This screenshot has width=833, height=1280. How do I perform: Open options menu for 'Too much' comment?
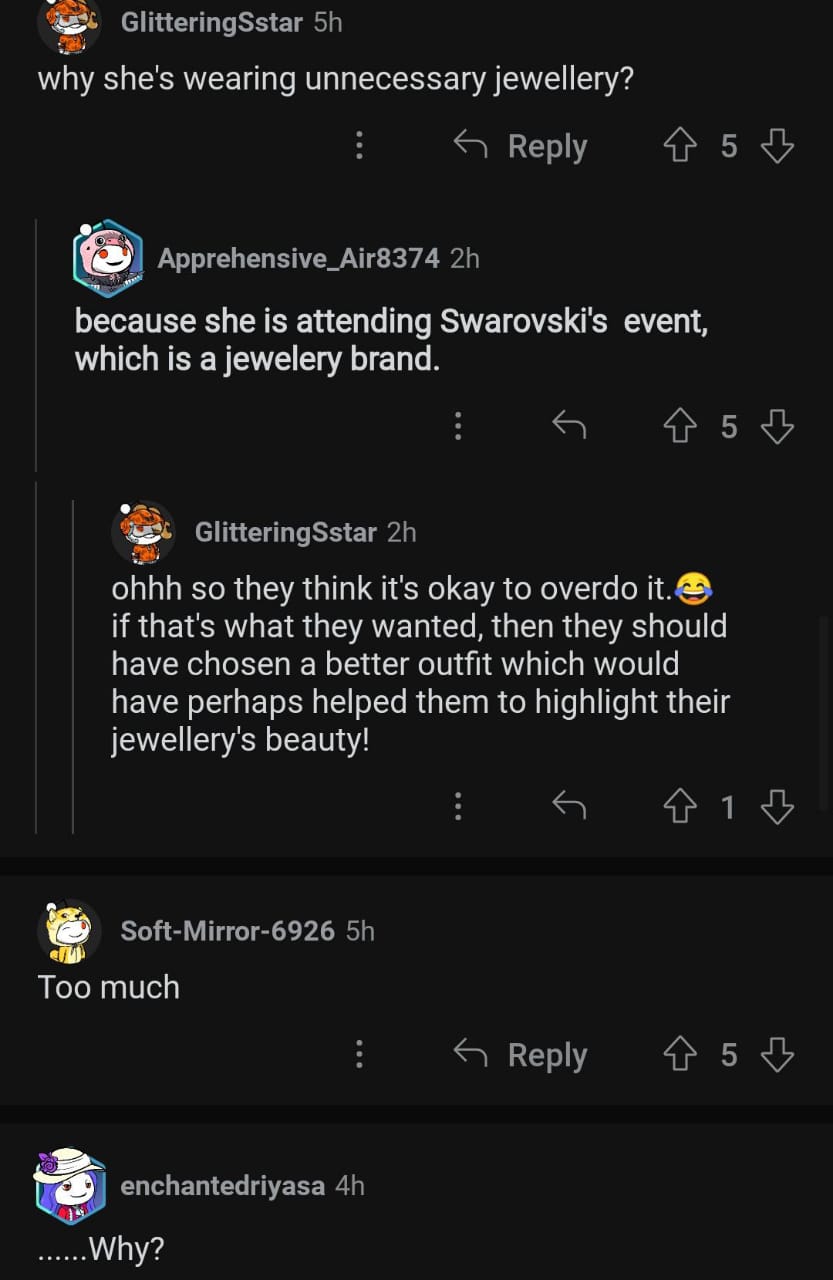pyautogui.click(x=359, y=1055)
